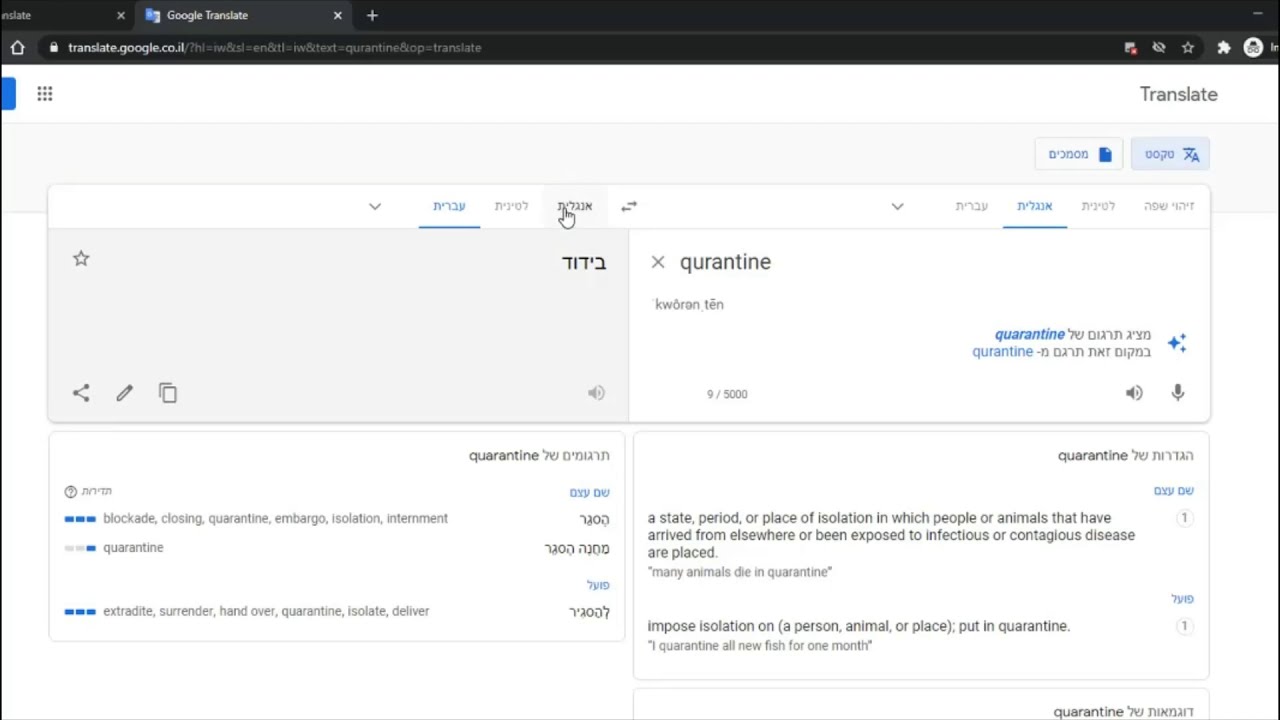Click the swap languages arrows icon
Viewport: 1280px width, 720px height.
click(x=629, y=206)
